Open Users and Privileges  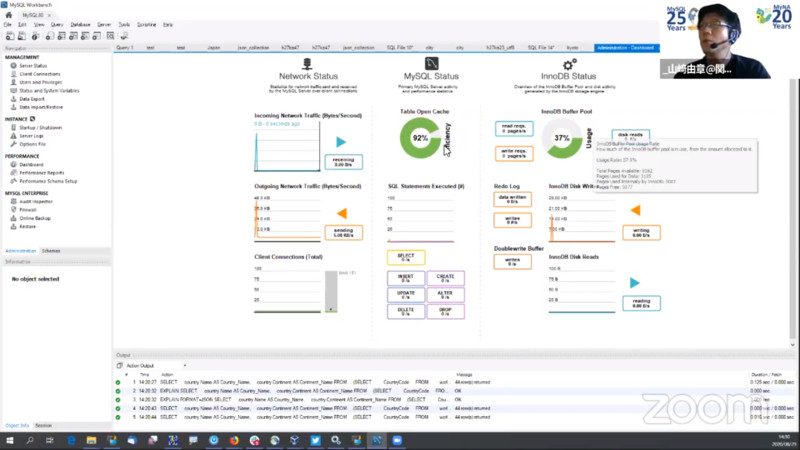point(40,82)
